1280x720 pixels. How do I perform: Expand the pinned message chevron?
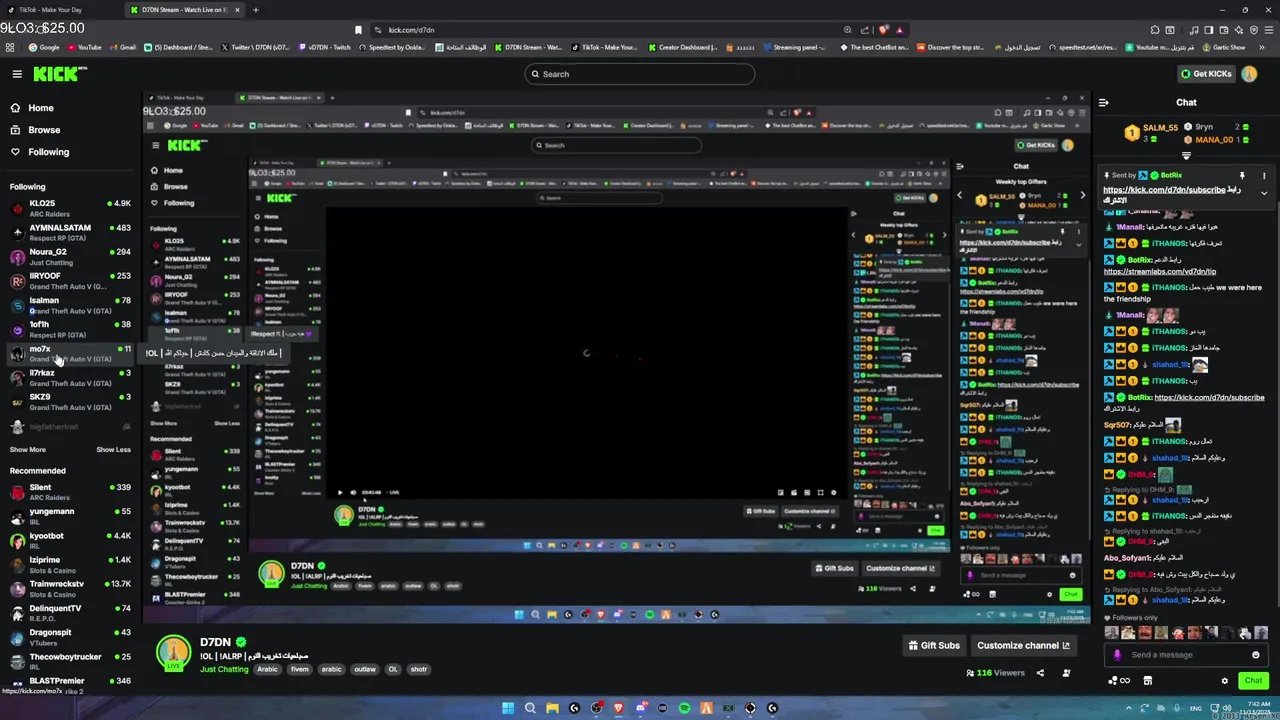(1264, 193)
